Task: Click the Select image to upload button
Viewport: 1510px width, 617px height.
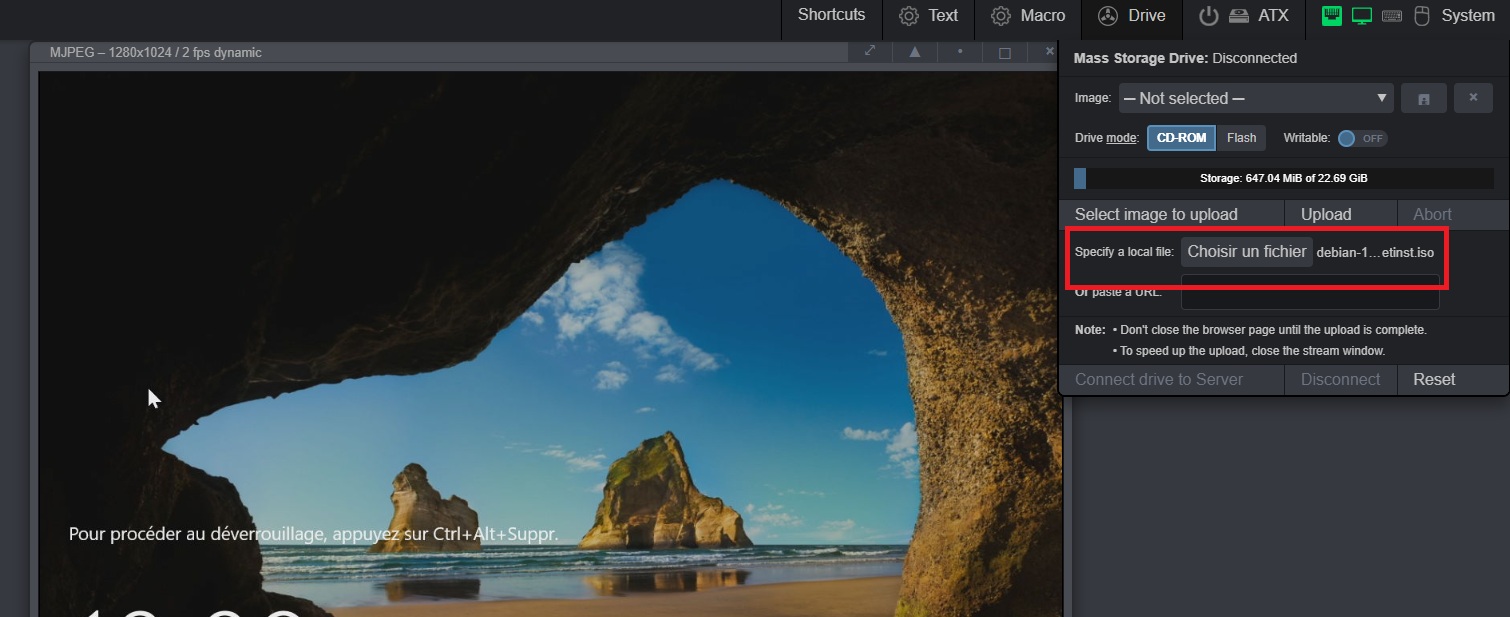Action: (1171, 214)
